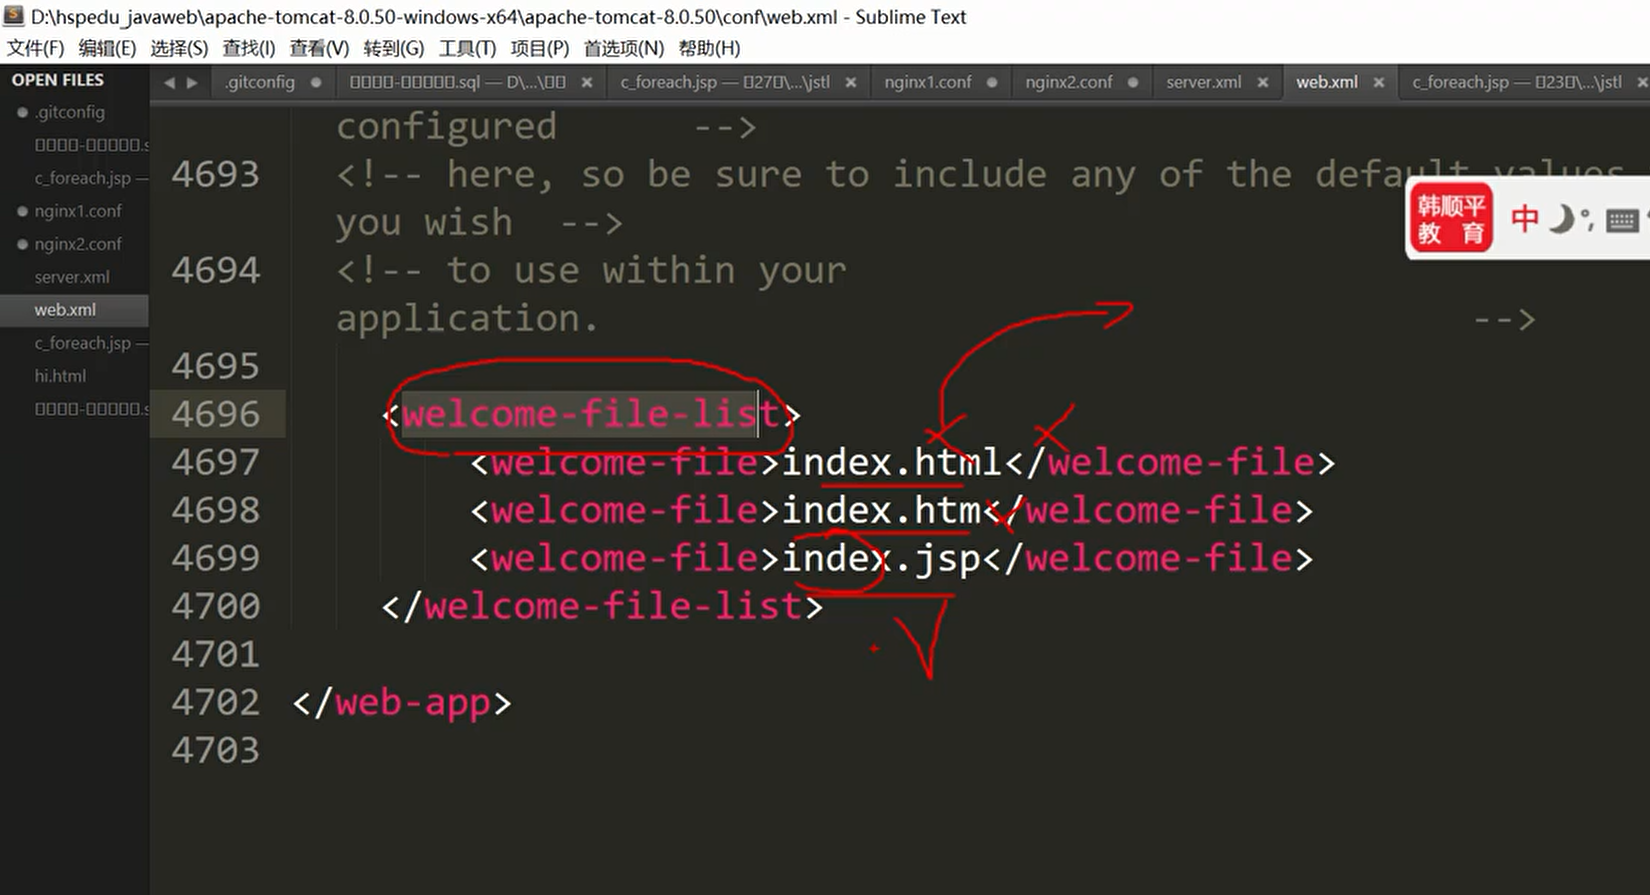This screenshot has width=1650, height=895.
Task: Open the 查看(V) menu
Action: pos(319,48)
